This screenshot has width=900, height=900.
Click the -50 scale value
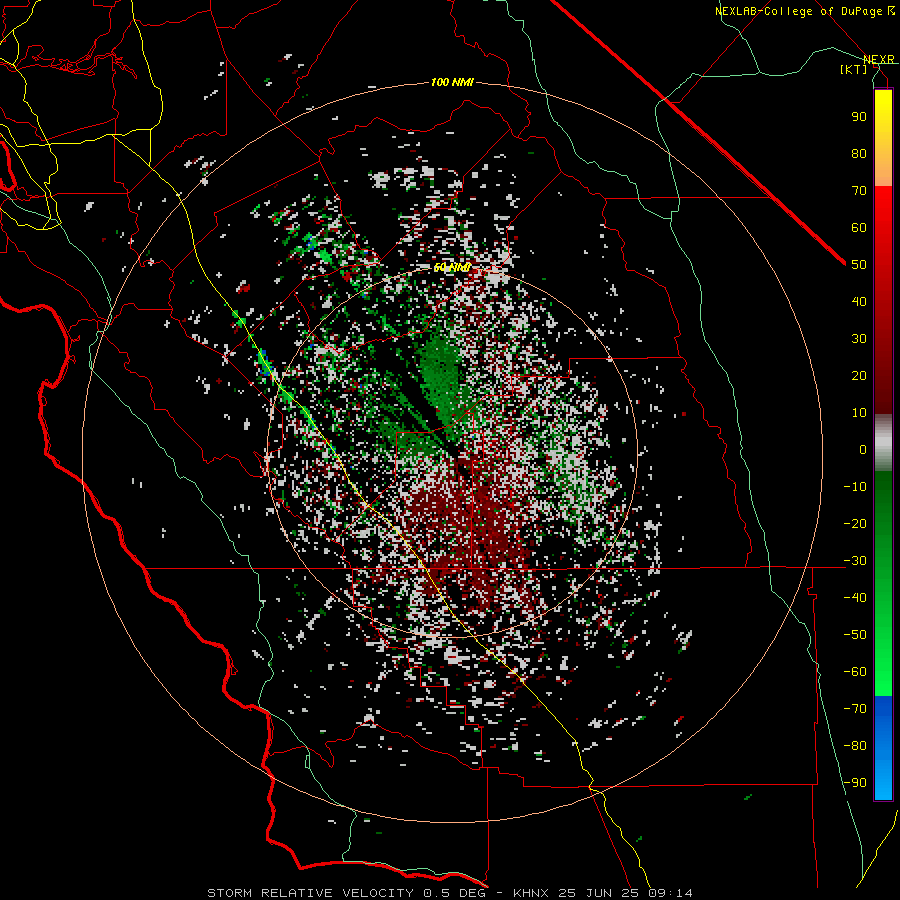point(855,635)
